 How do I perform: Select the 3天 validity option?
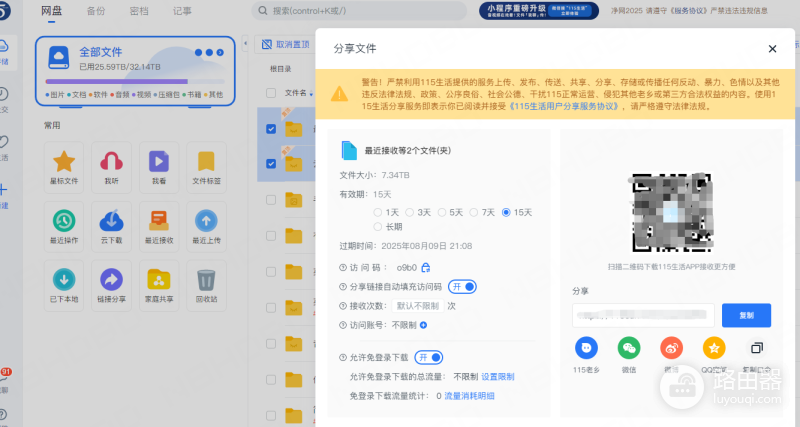click(410, 212)
